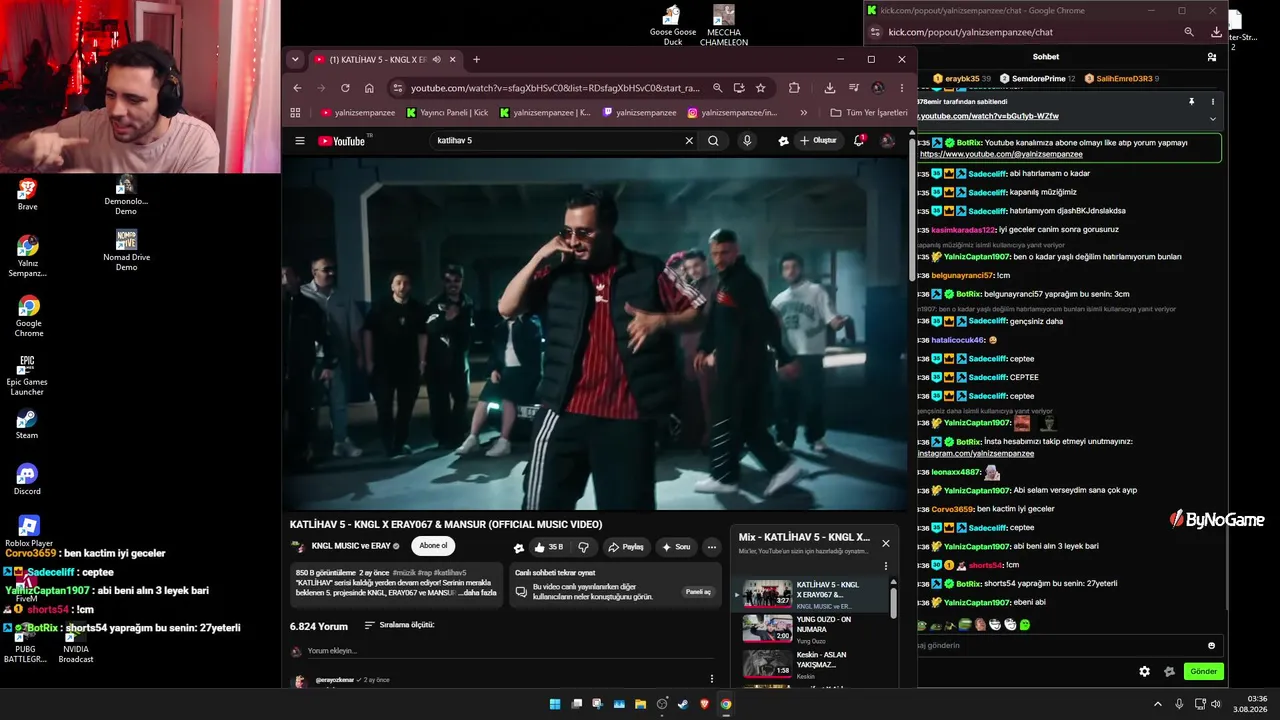
Task: Open the Chrome three-dot menu
Action: pyautogui.click(x=902, y=88)
